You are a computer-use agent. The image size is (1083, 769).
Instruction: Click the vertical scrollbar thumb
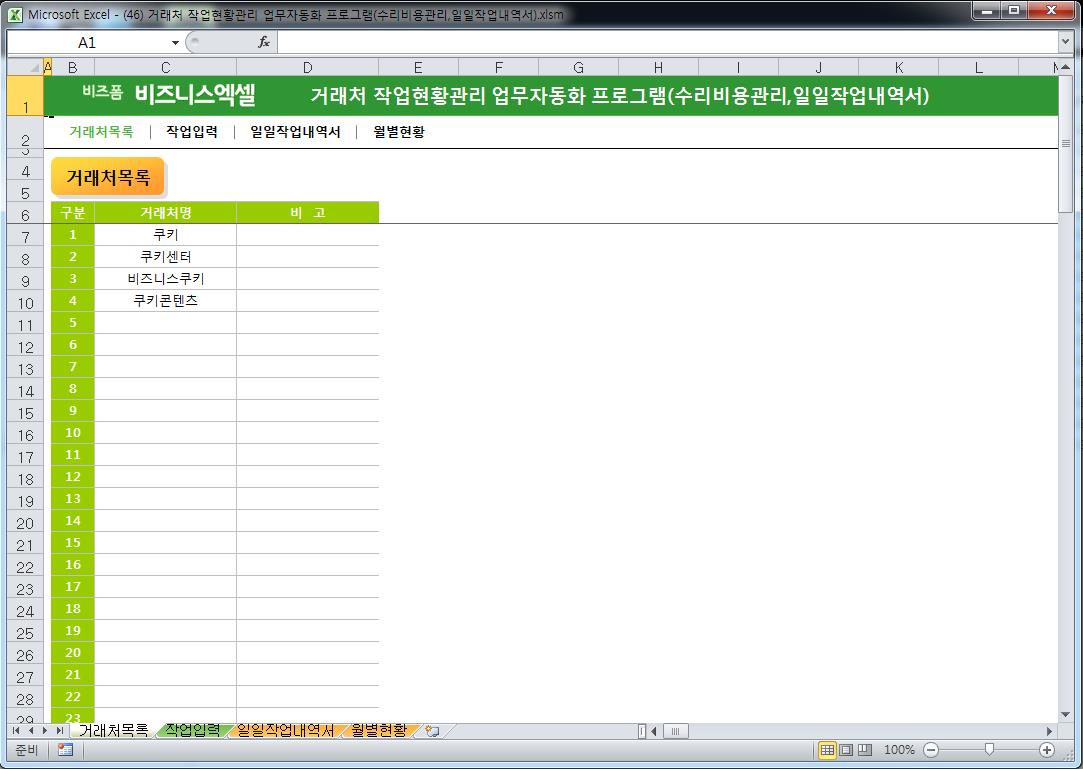click(1065, 144)
